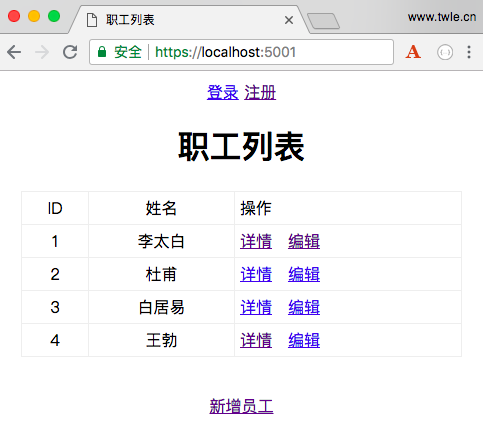
Task: Reload the page with the refresh icon
Action: pyautogui.click(x=70, y=52)
